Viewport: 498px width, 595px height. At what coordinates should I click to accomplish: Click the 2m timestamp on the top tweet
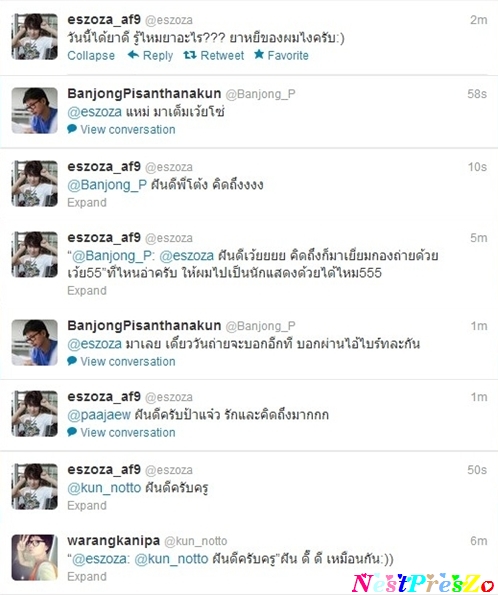(478, 20)
